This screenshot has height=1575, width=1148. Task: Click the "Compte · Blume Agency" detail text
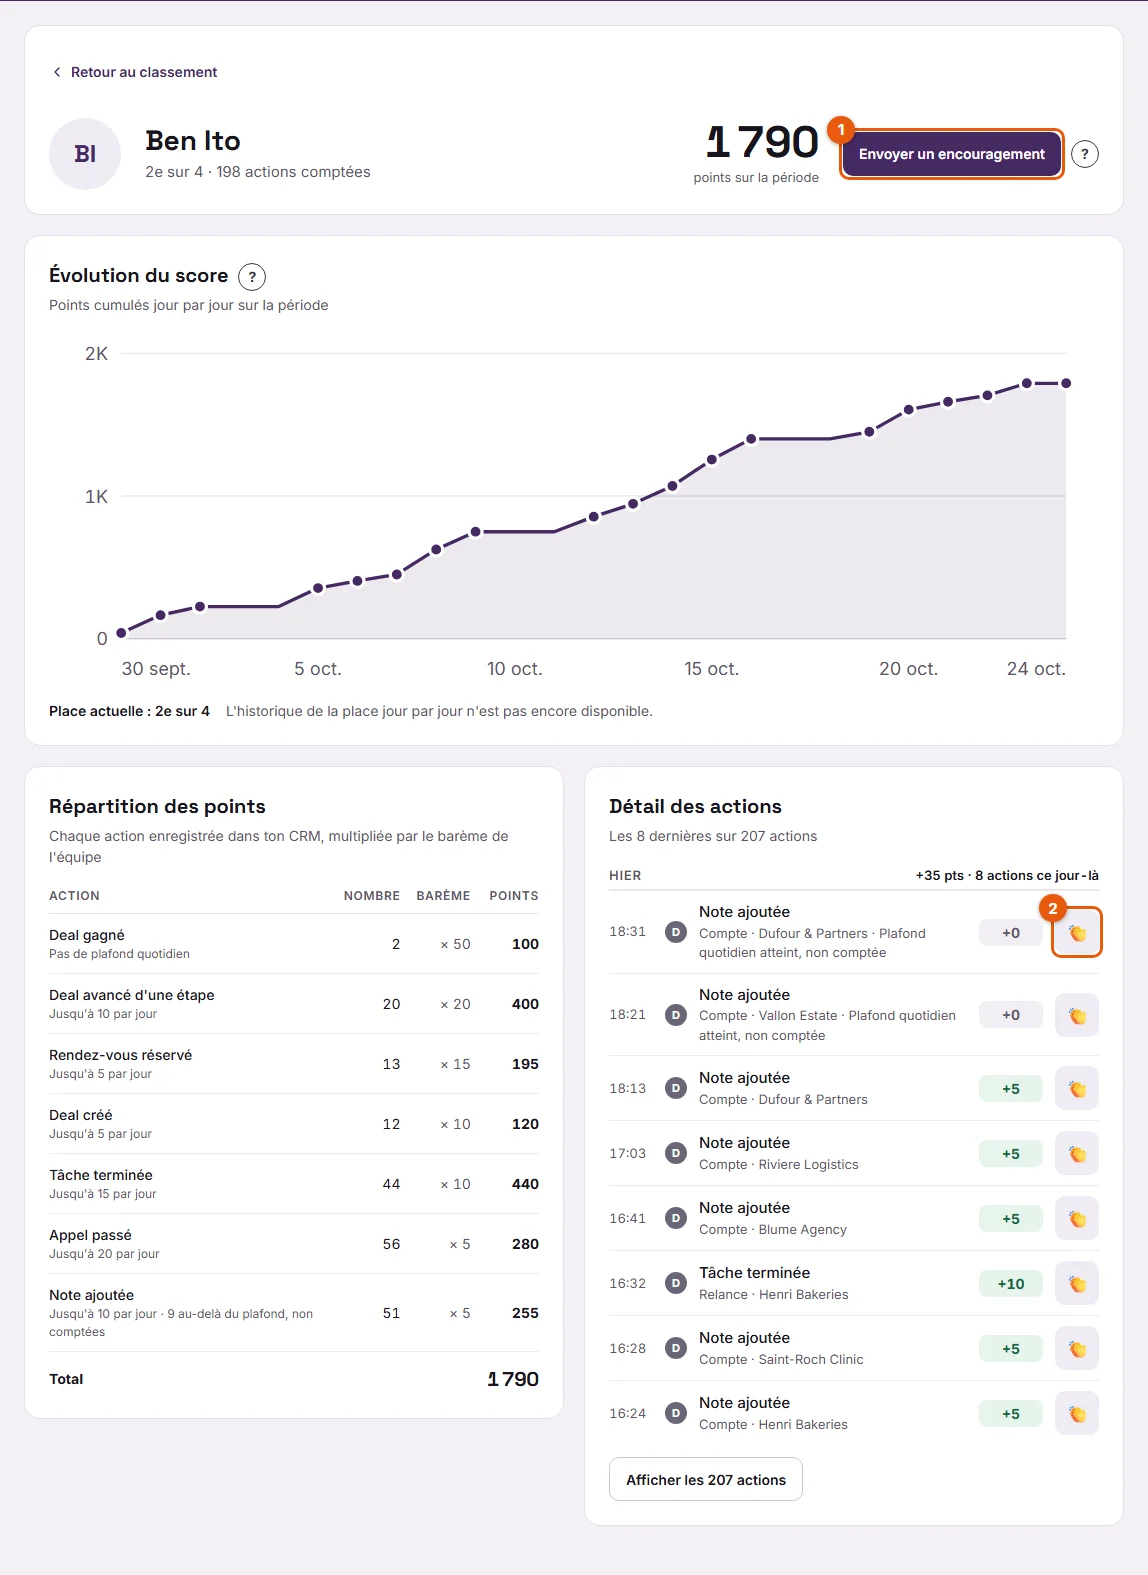(773, 1230)
